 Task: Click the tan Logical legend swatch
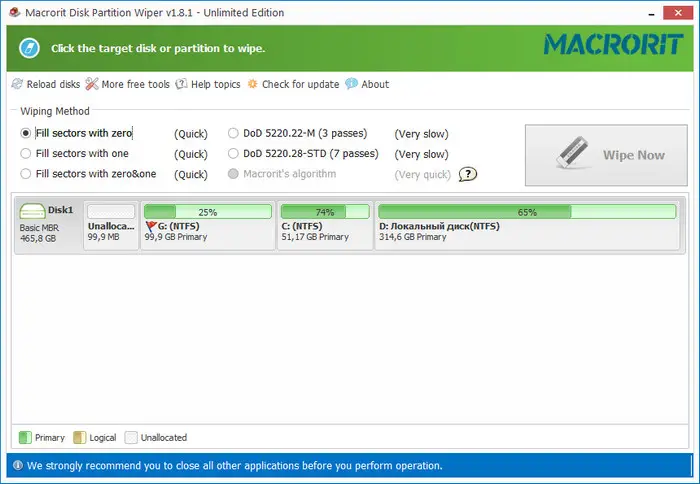(79, 438)
